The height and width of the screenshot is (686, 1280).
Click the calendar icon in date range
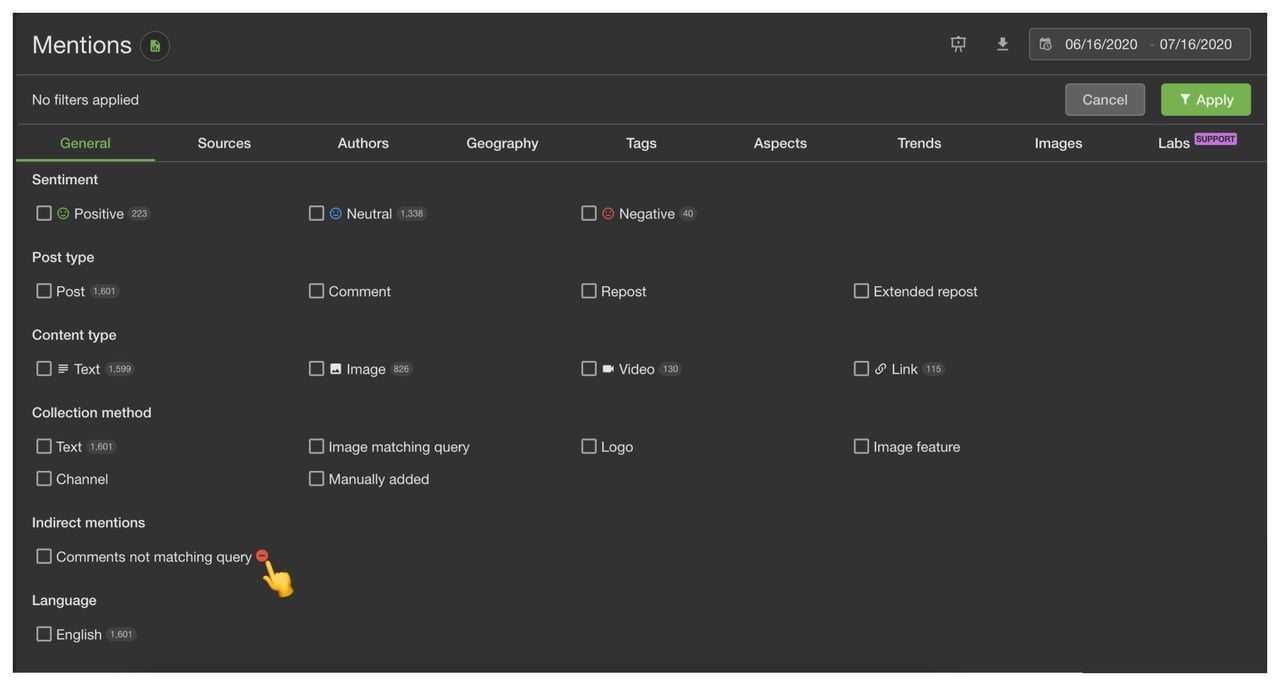click(x=1045, y=44)
